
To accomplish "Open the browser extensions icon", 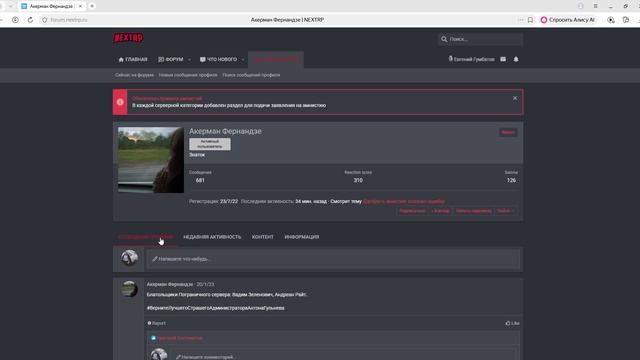I will [611, 20].
